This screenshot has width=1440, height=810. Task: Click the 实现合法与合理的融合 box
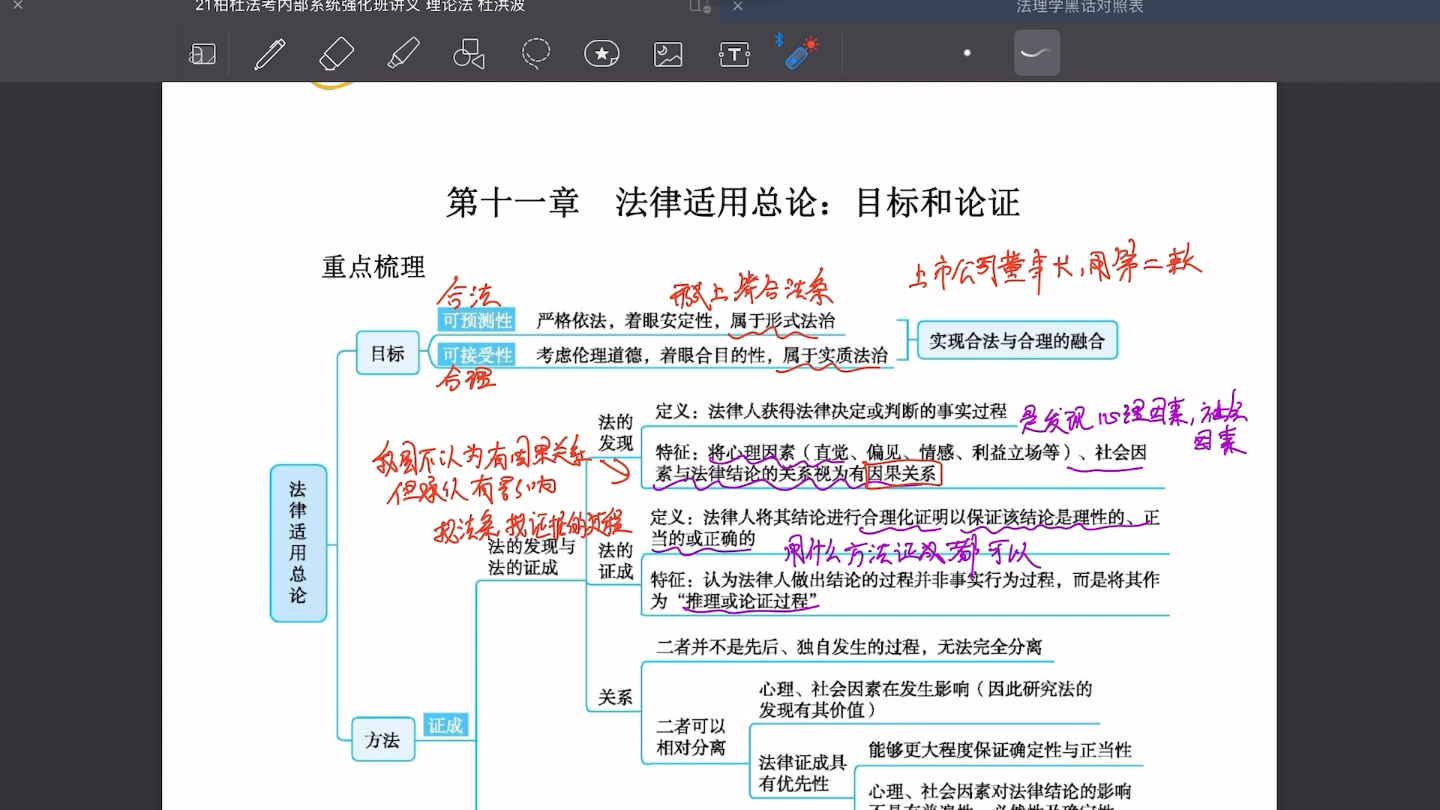[x=1017, y=341]
